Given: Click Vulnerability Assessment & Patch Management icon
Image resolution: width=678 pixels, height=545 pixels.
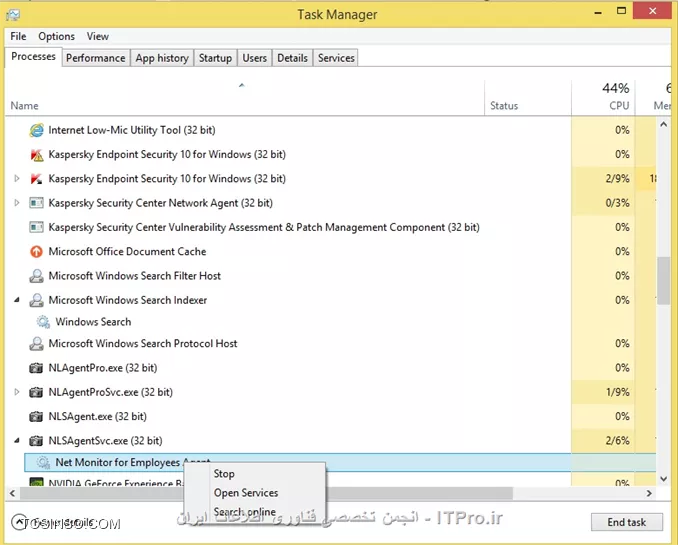Looking at the screenshot, I should (x=36, y=227).
